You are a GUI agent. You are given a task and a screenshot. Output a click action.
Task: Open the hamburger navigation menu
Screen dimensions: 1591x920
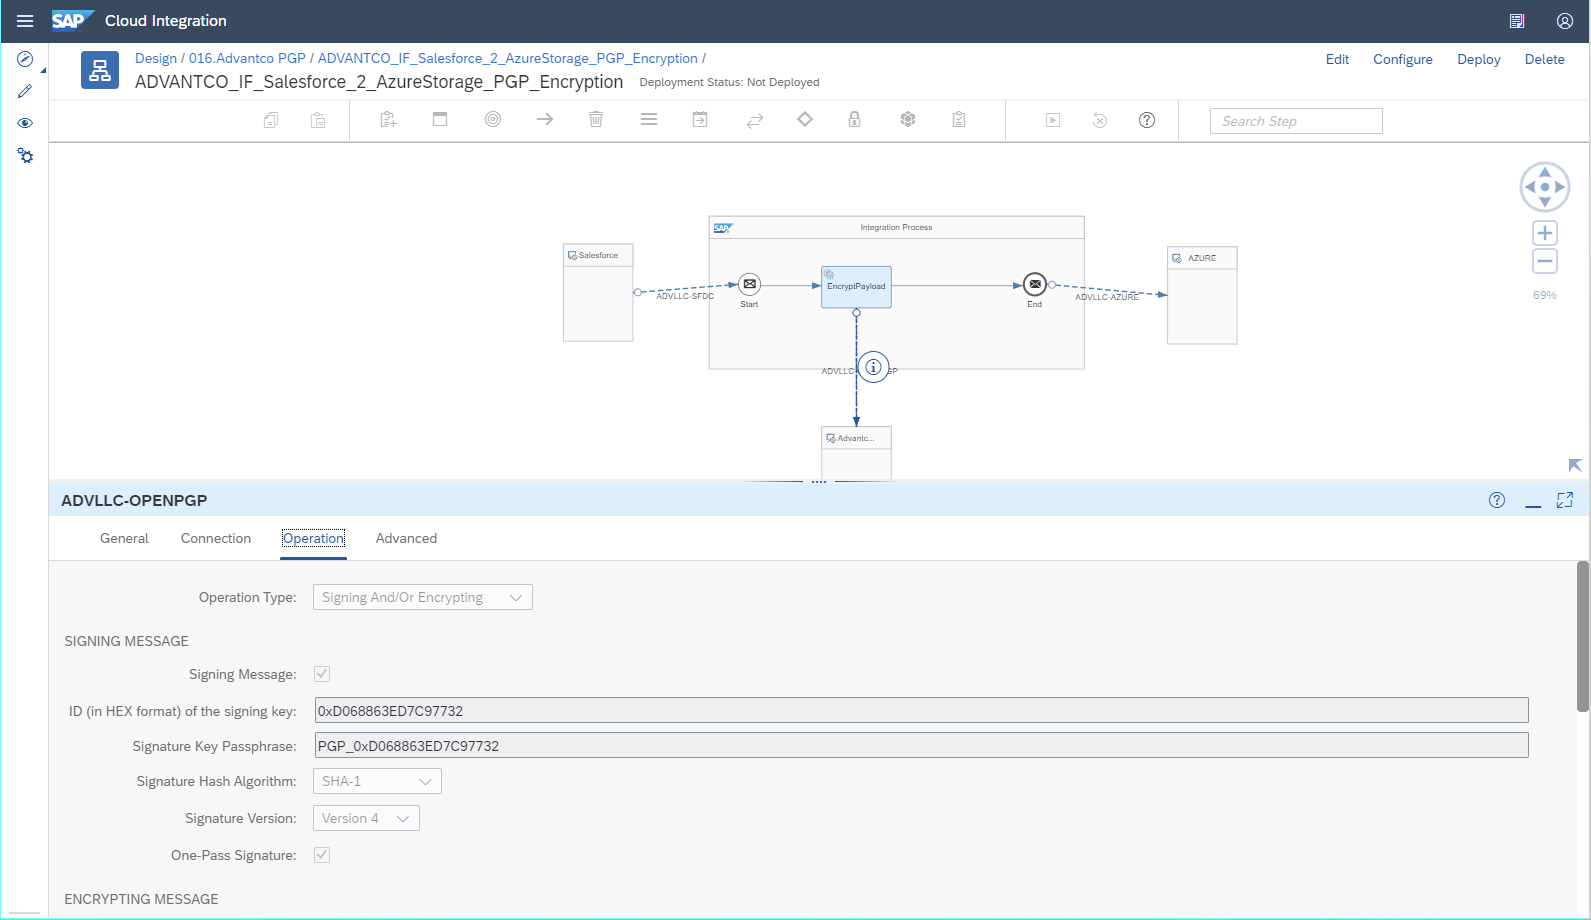click(25, 21)
